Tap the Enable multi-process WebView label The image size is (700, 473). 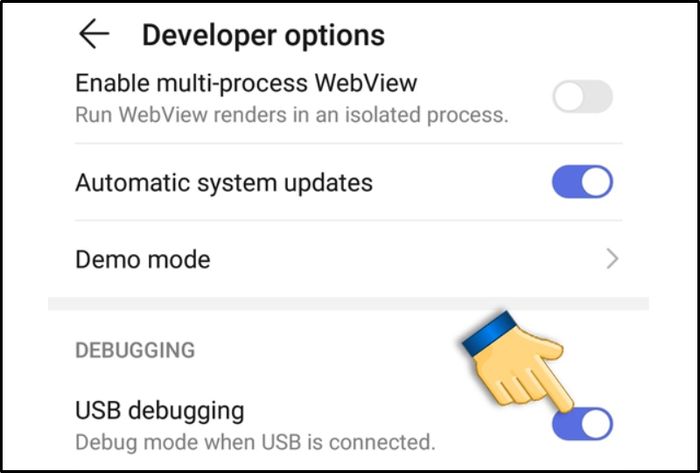tap(246, 83)
